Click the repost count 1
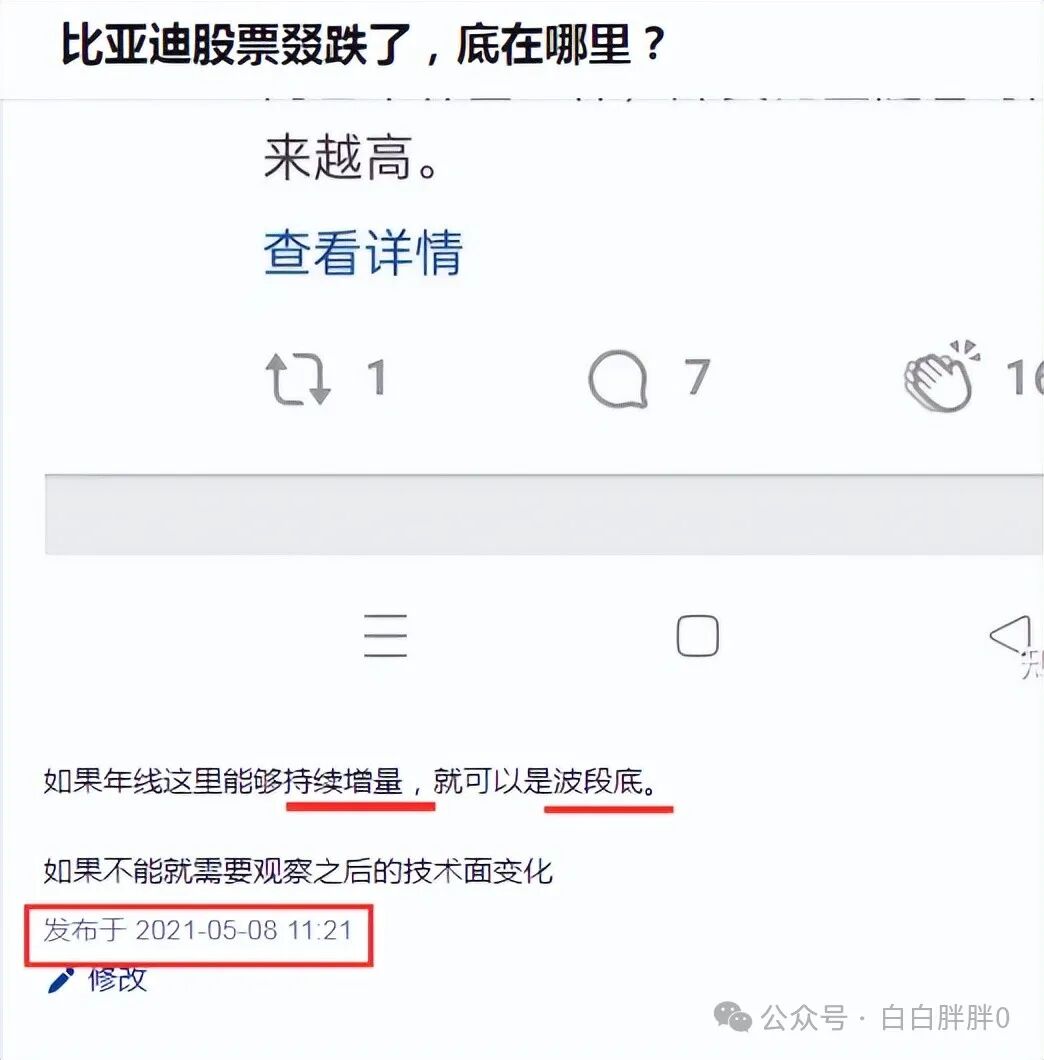1044x1060 pixels. [x=377, y=377]
